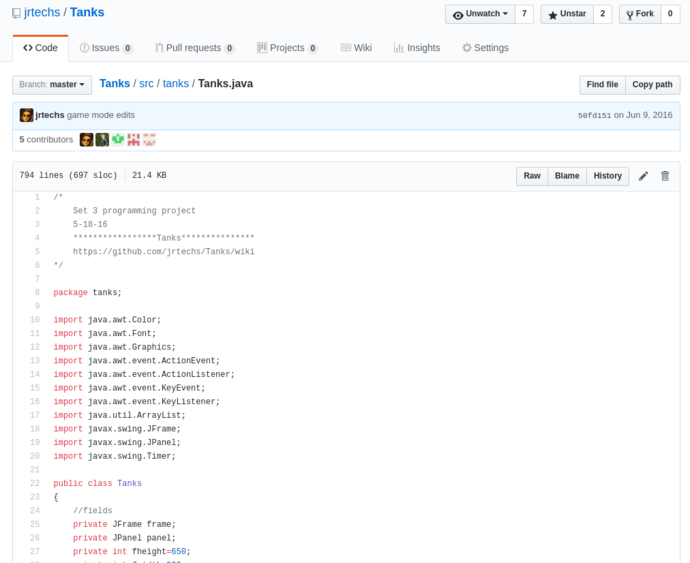
Task: Fork the Tanks repository
Action: click(x=639, y=14)
